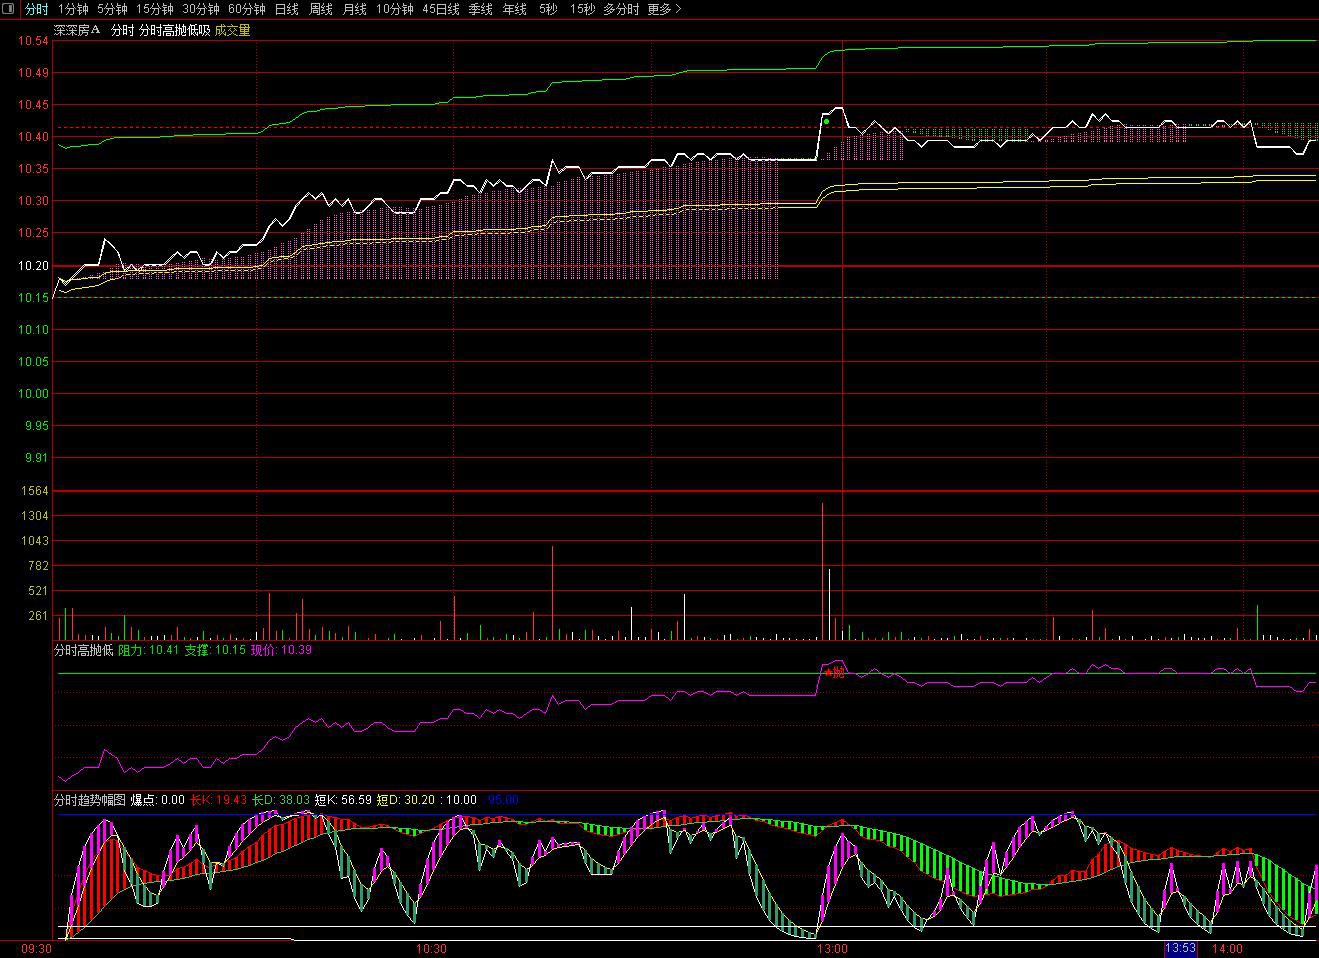Click the red 抛 sell signal marker
This screenshot has height=958, width=1319.
point(836,672)
